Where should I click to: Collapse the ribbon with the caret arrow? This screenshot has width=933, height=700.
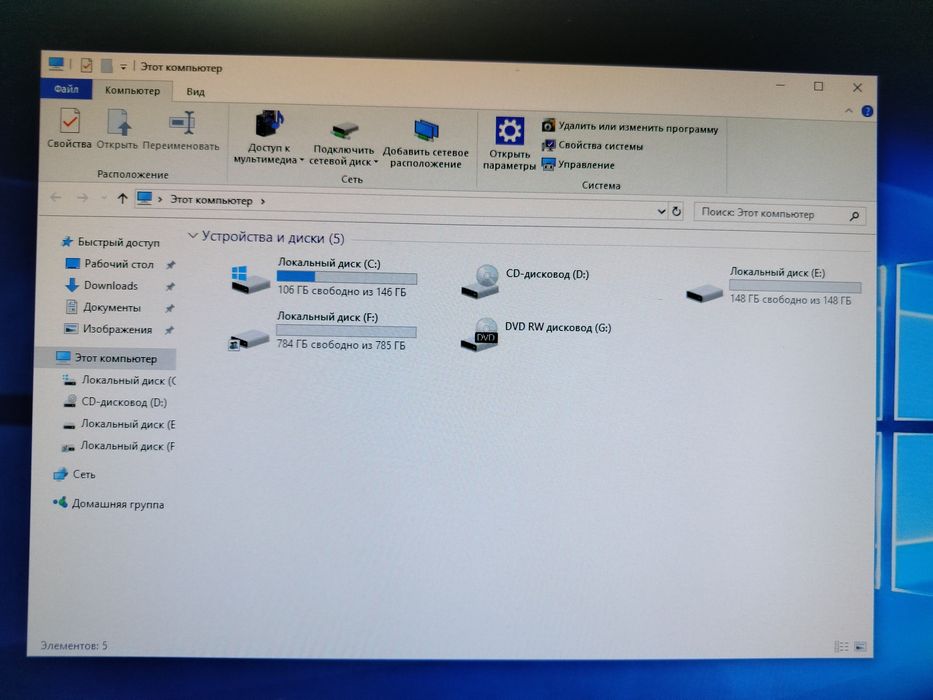[849, 111]
